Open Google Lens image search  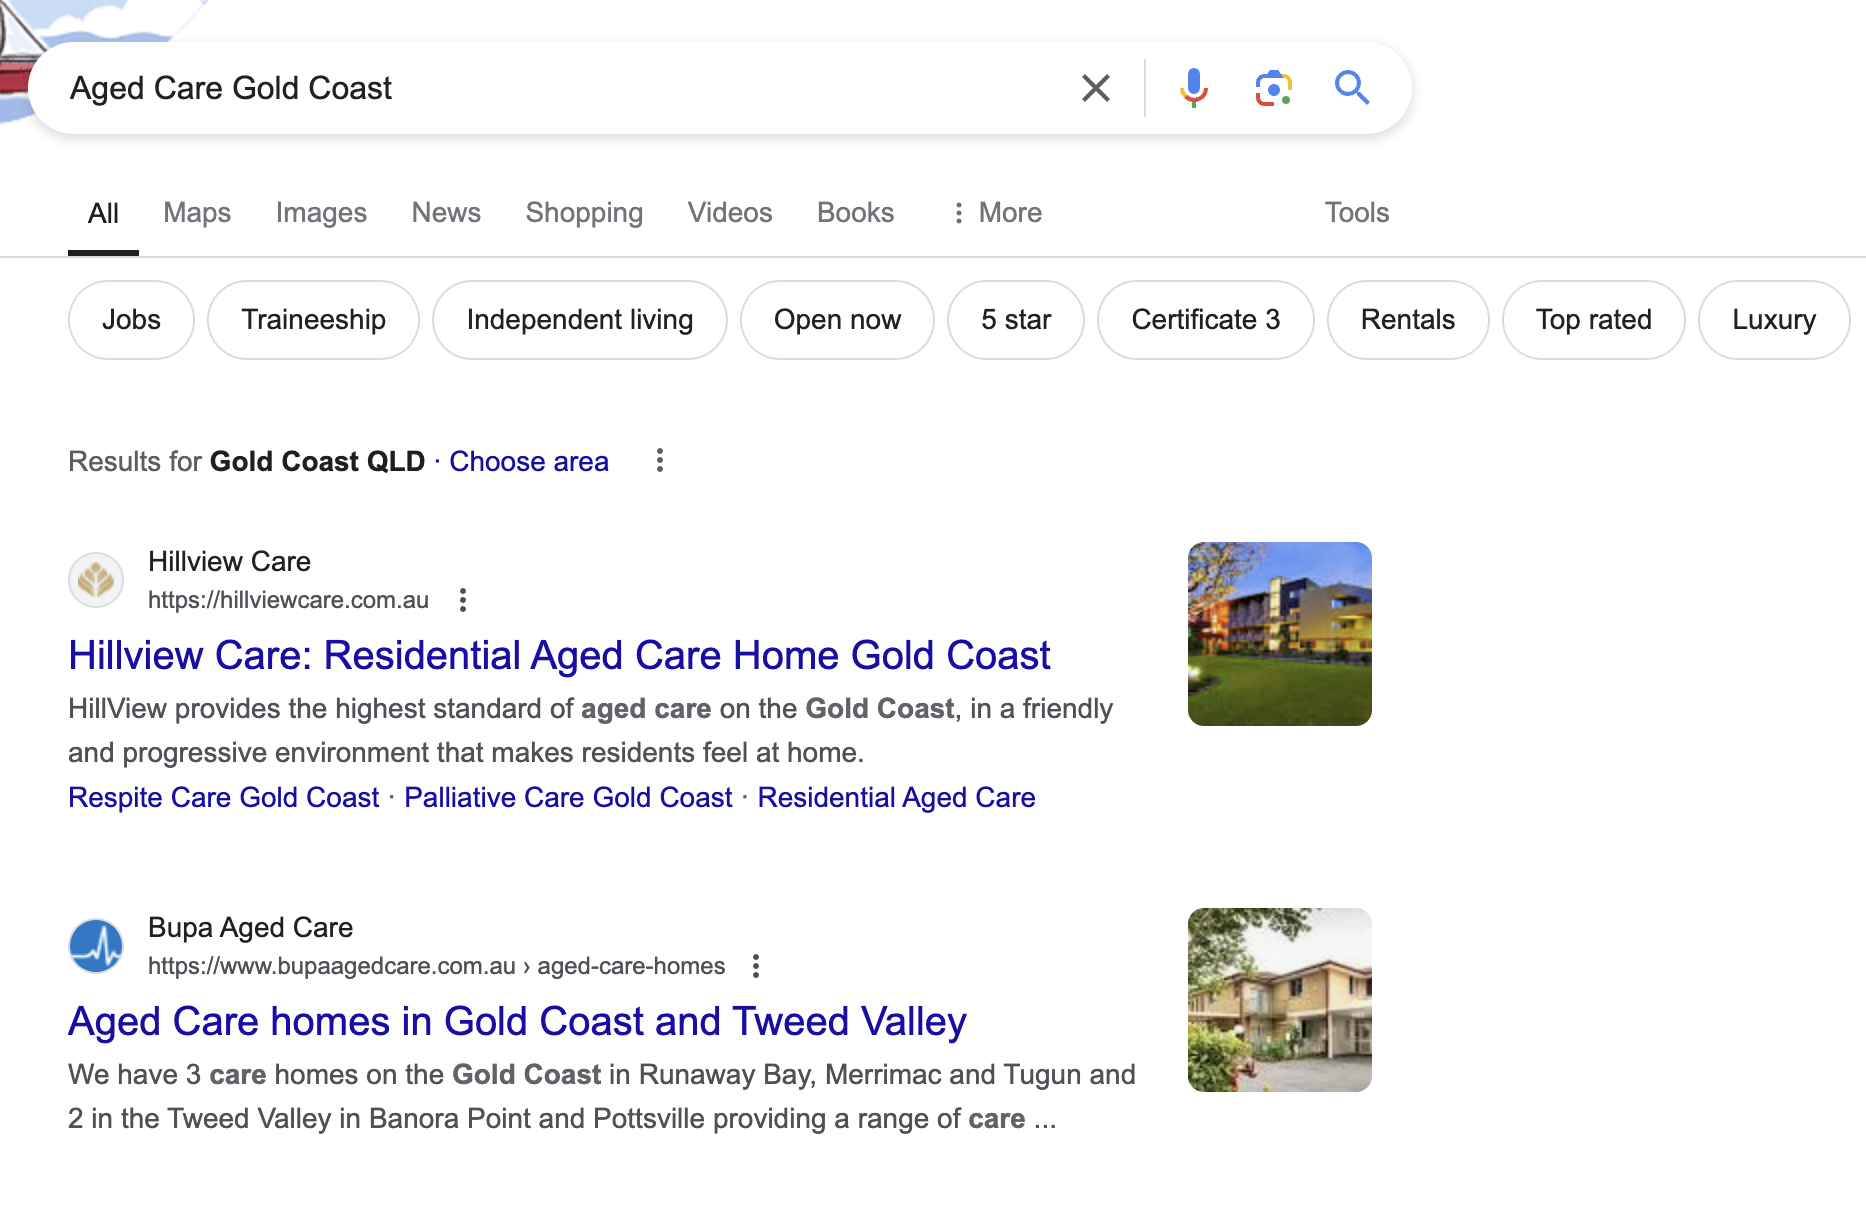pos(1273,88)
